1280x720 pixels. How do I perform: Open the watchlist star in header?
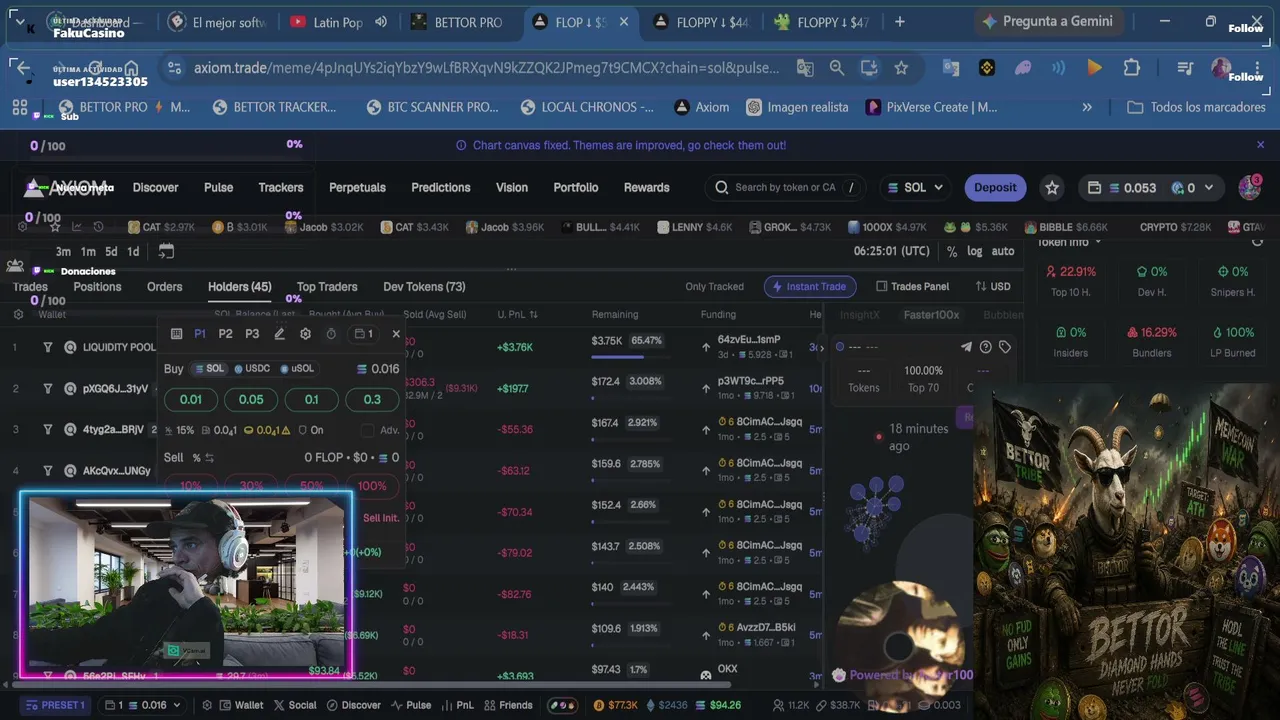(x=1052, y=187)
